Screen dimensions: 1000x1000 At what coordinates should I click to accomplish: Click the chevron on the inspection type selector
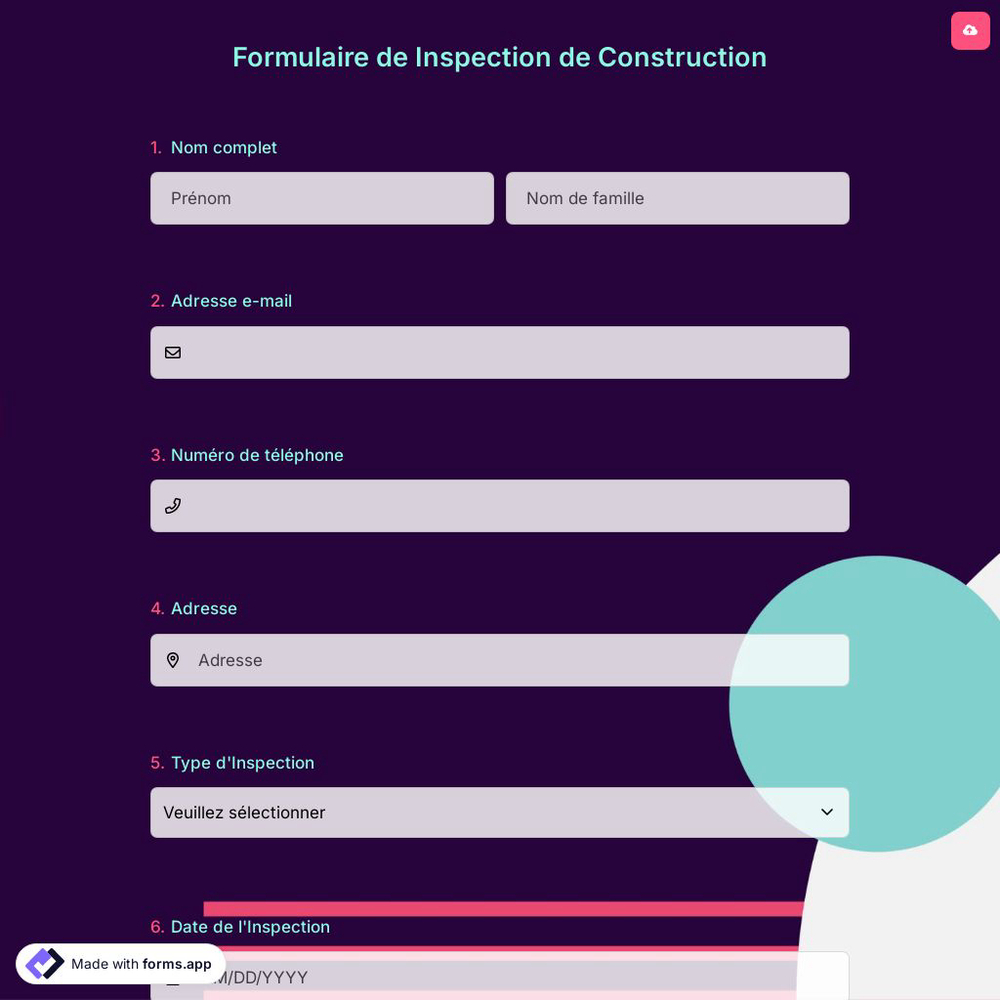click(827, 812)
